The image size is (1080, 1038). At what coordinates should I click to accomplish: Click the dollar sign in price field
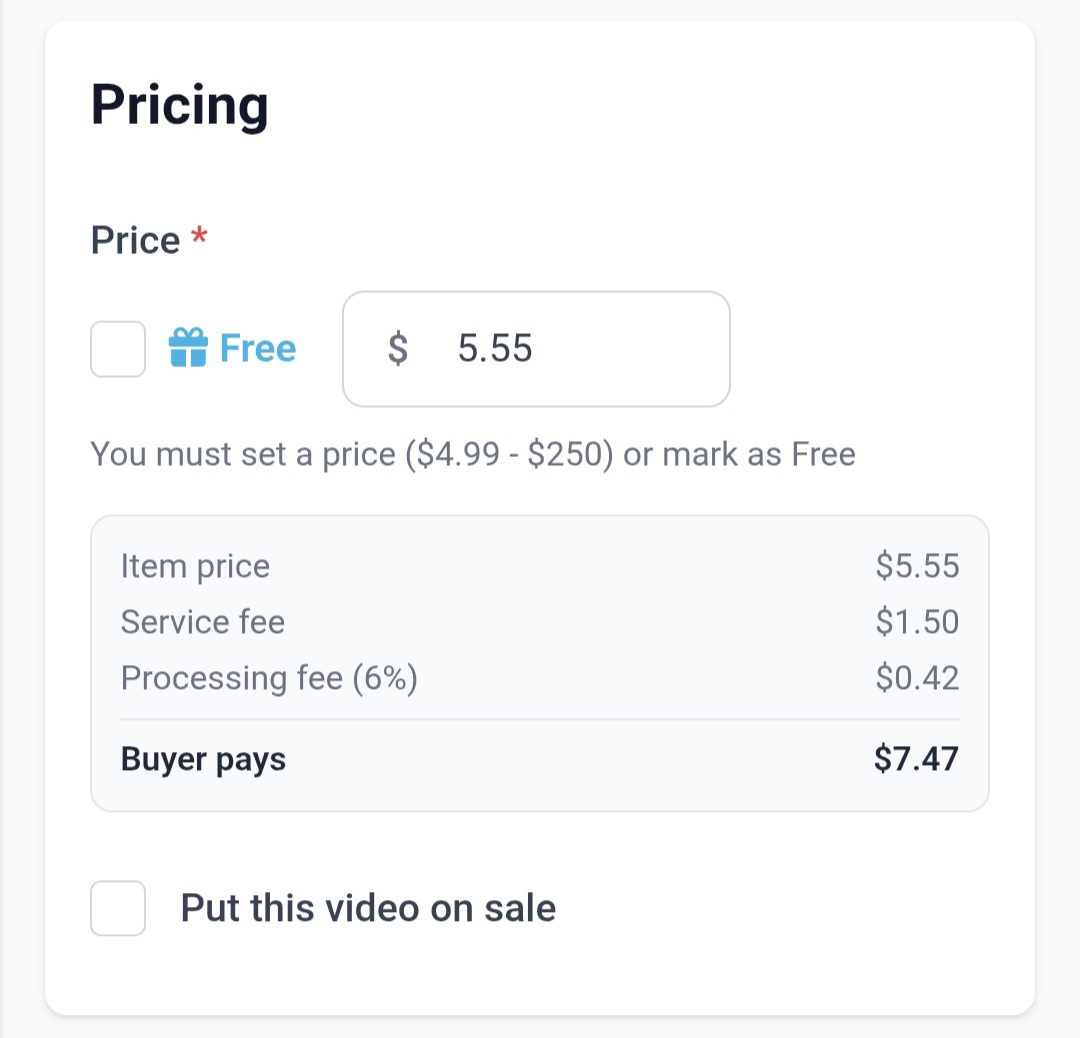398,349
